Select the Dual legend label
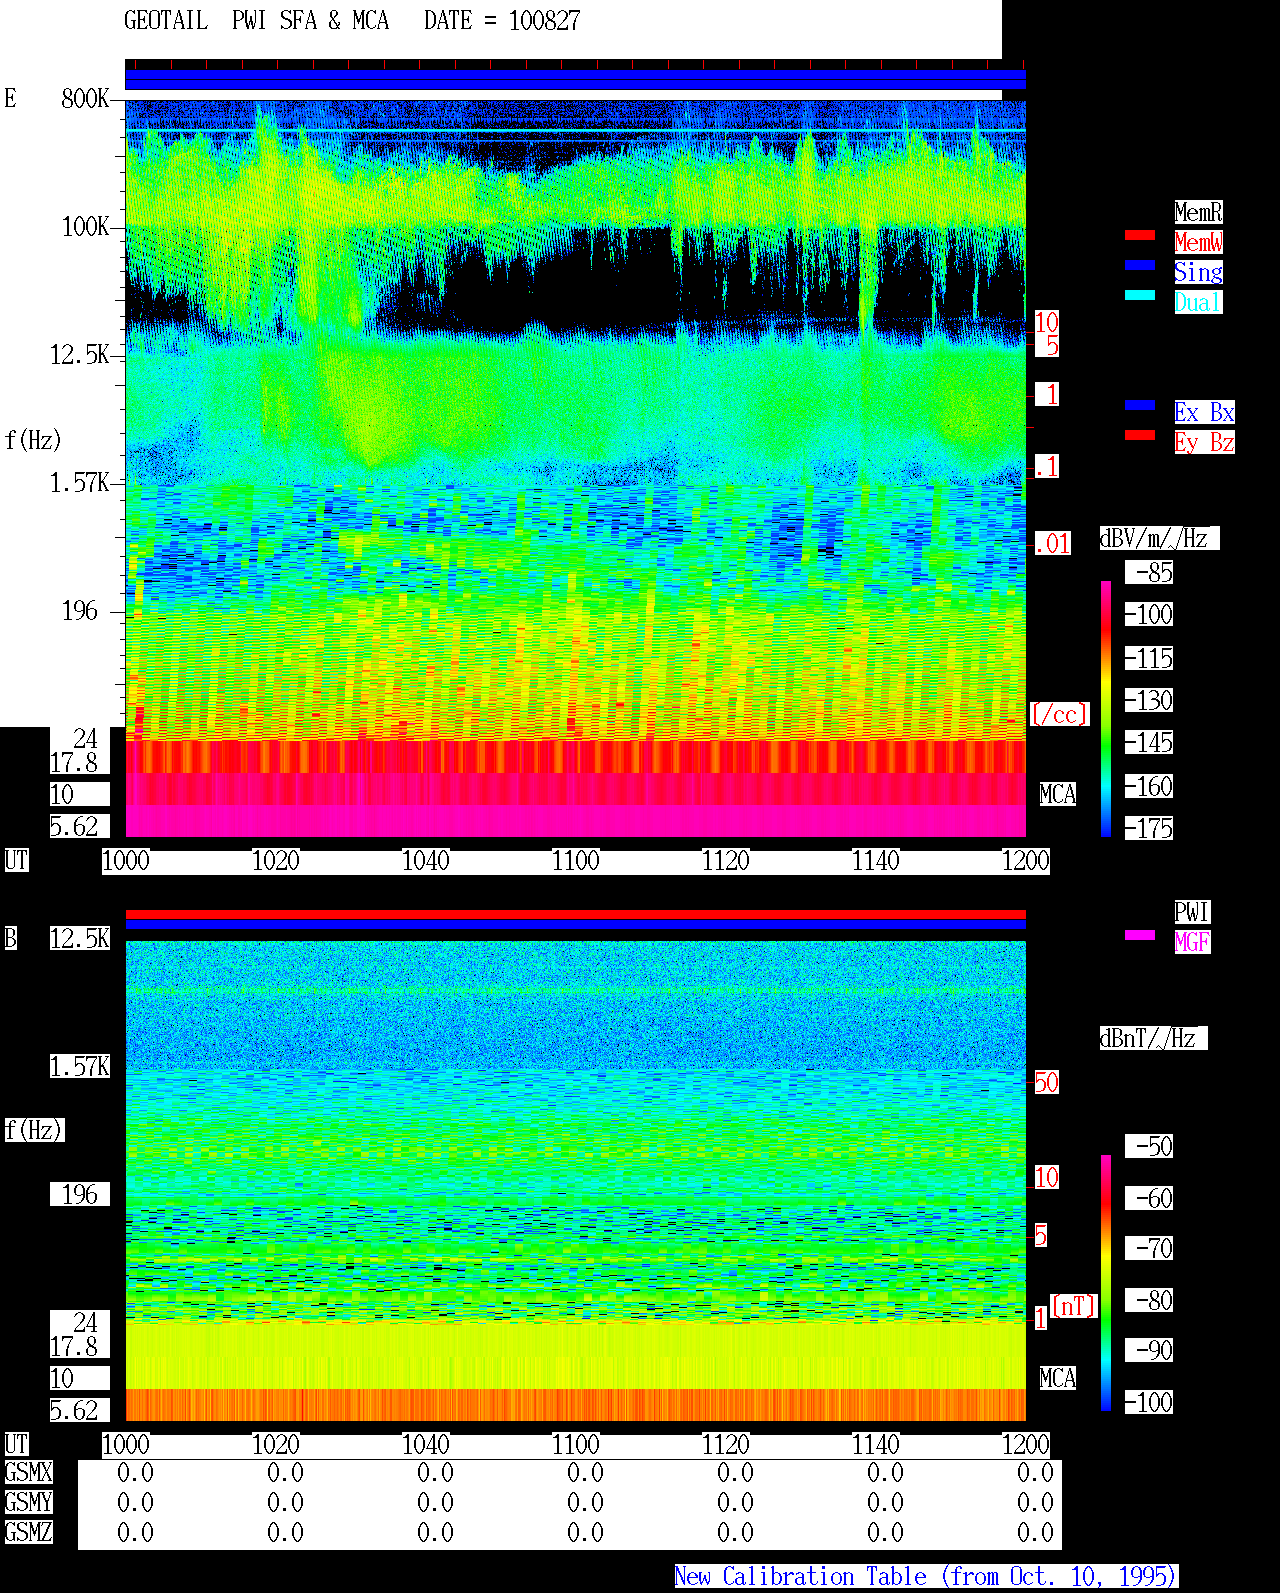Screen dimensions: 1280x1593 click(1198, 302)
